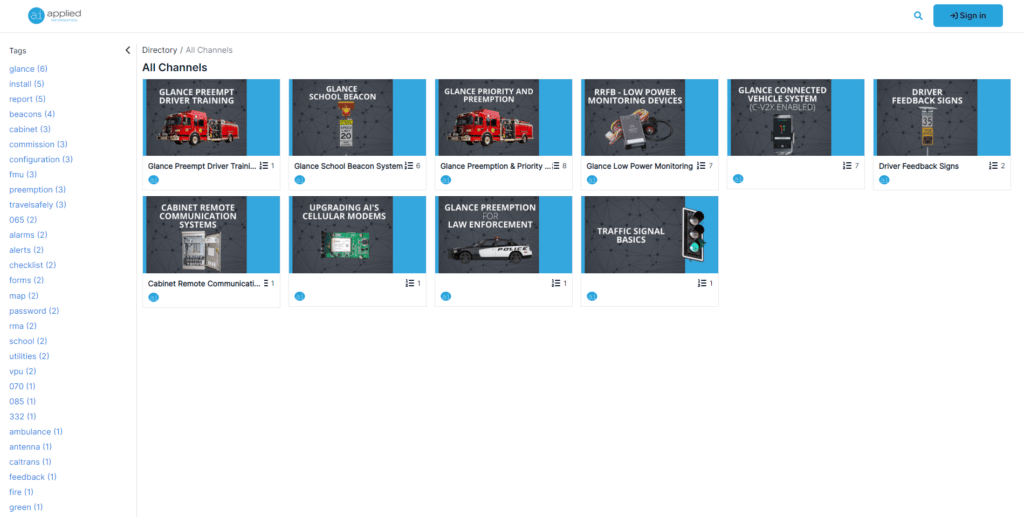Click playlist count icon on School Beacon card
Screen dimensions: 1024x517
409,166
